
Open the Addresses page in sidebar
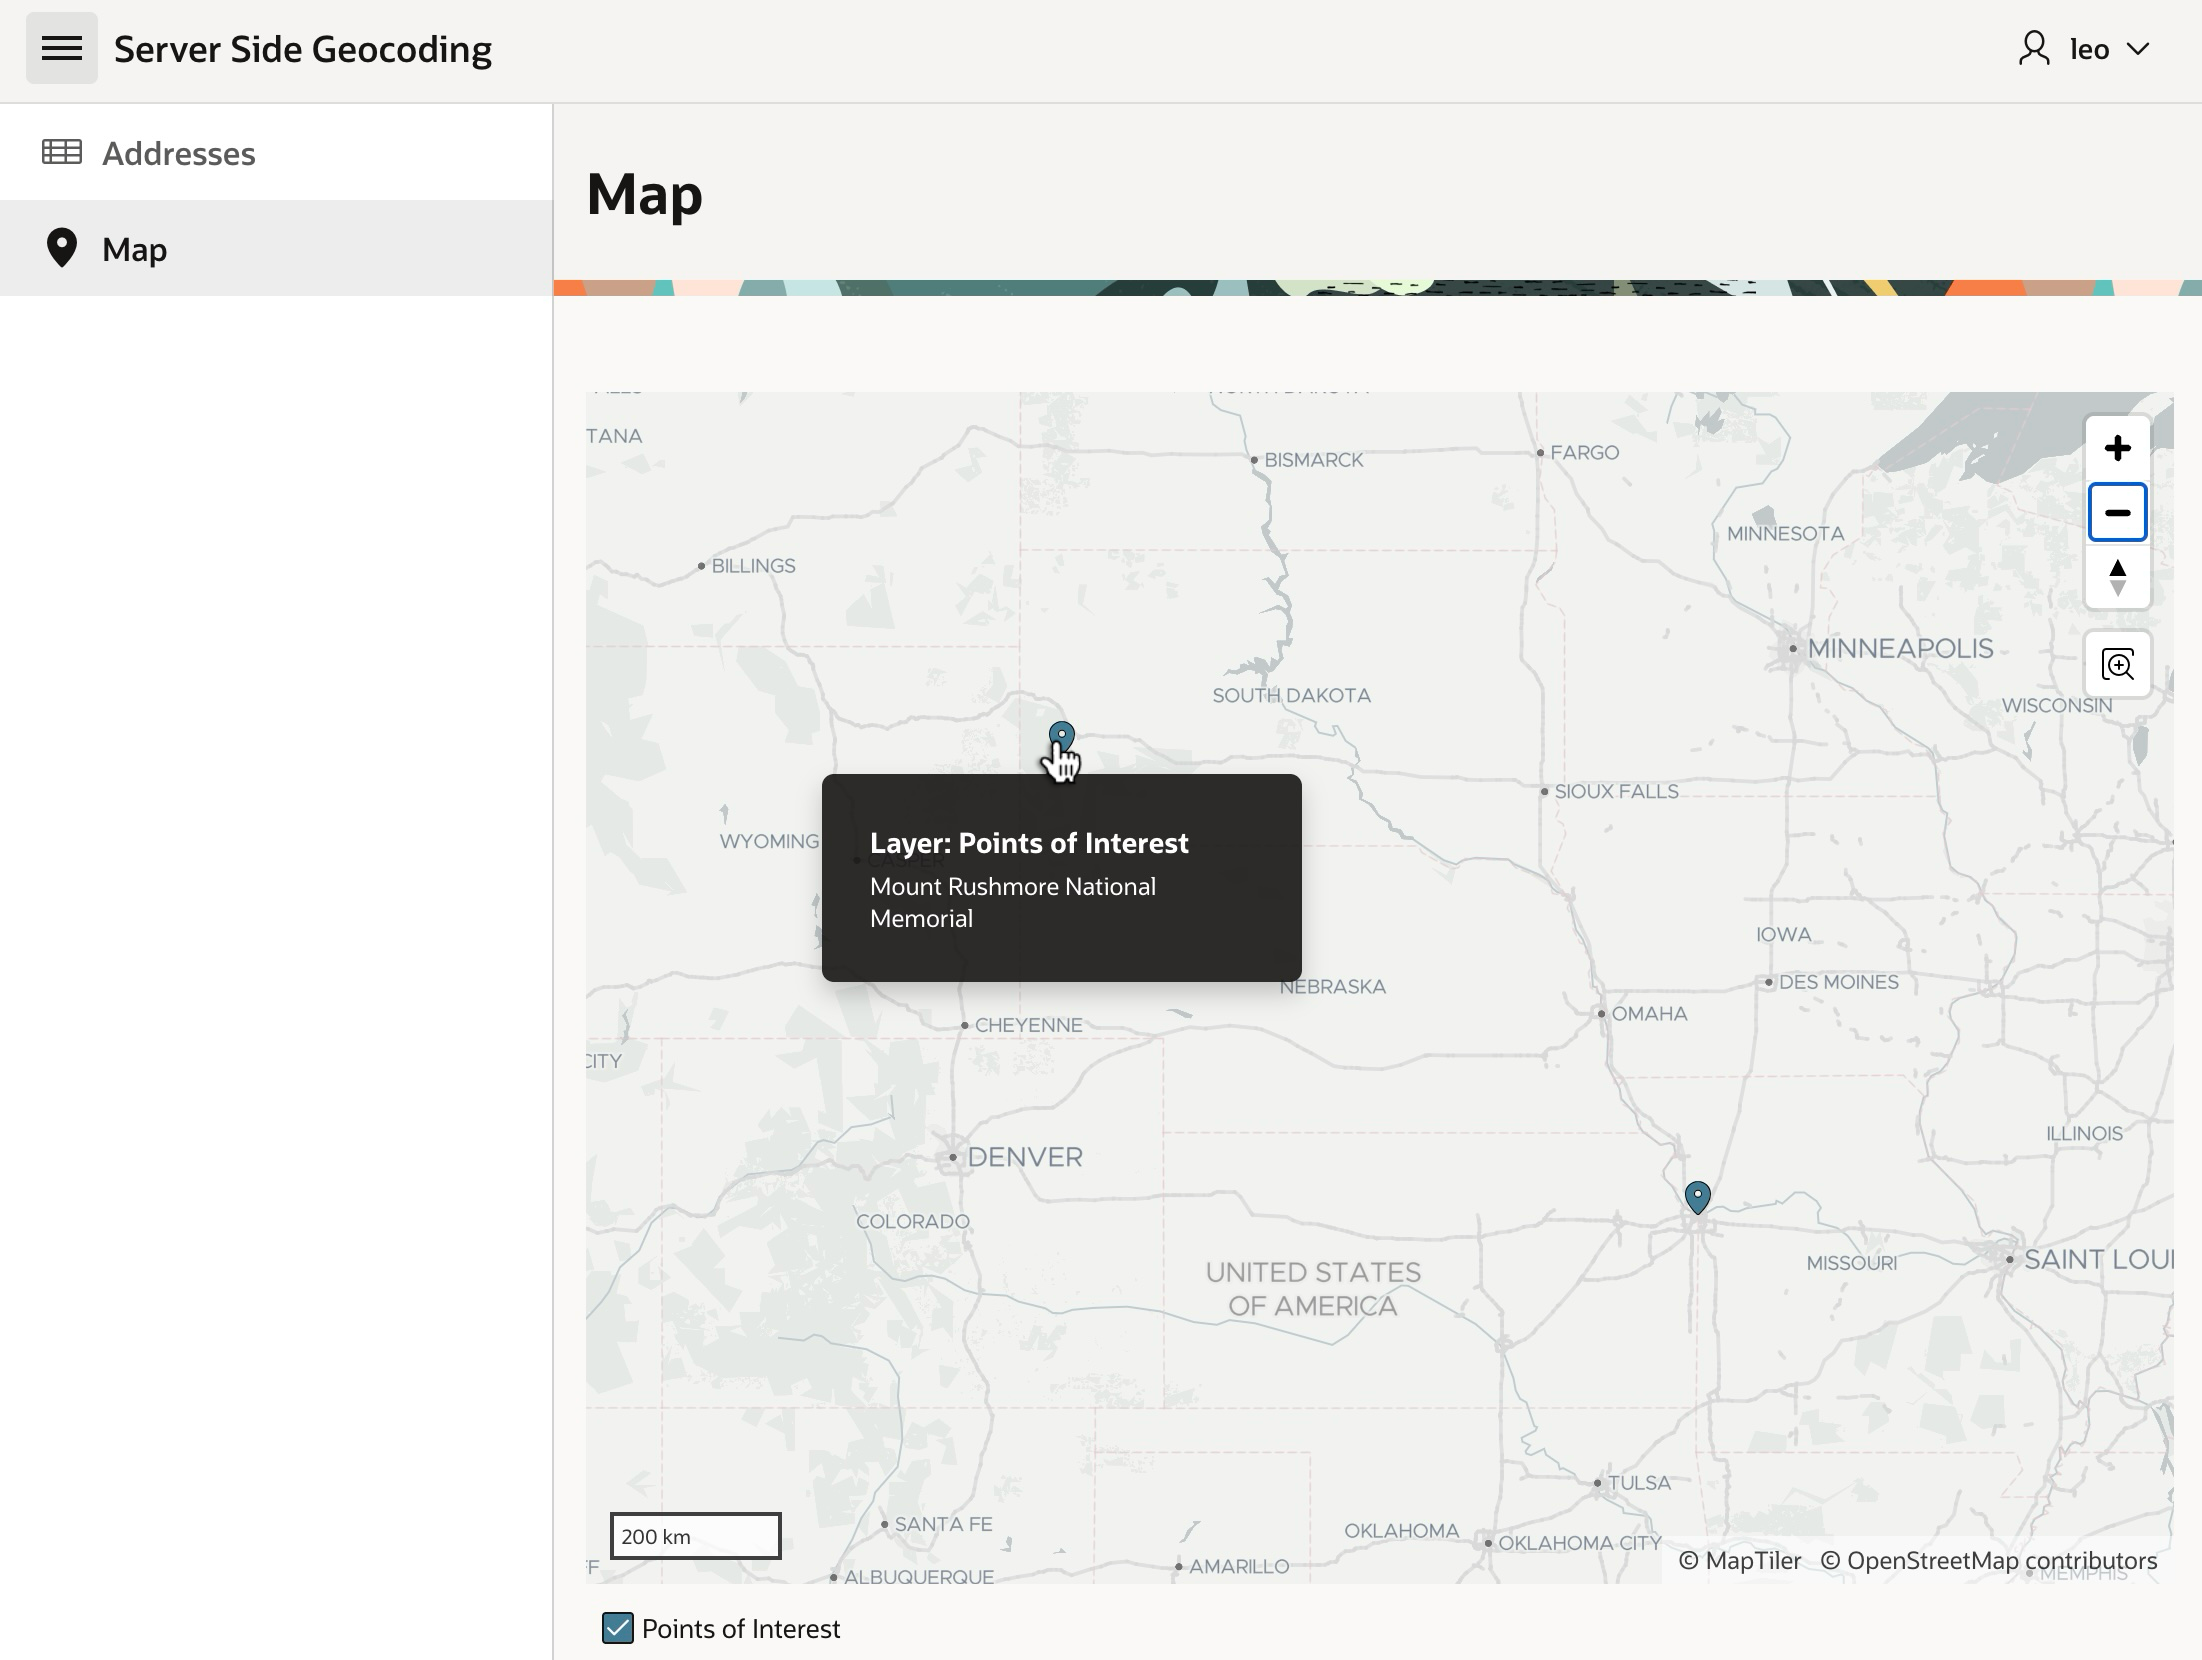[x=178, y=153]
